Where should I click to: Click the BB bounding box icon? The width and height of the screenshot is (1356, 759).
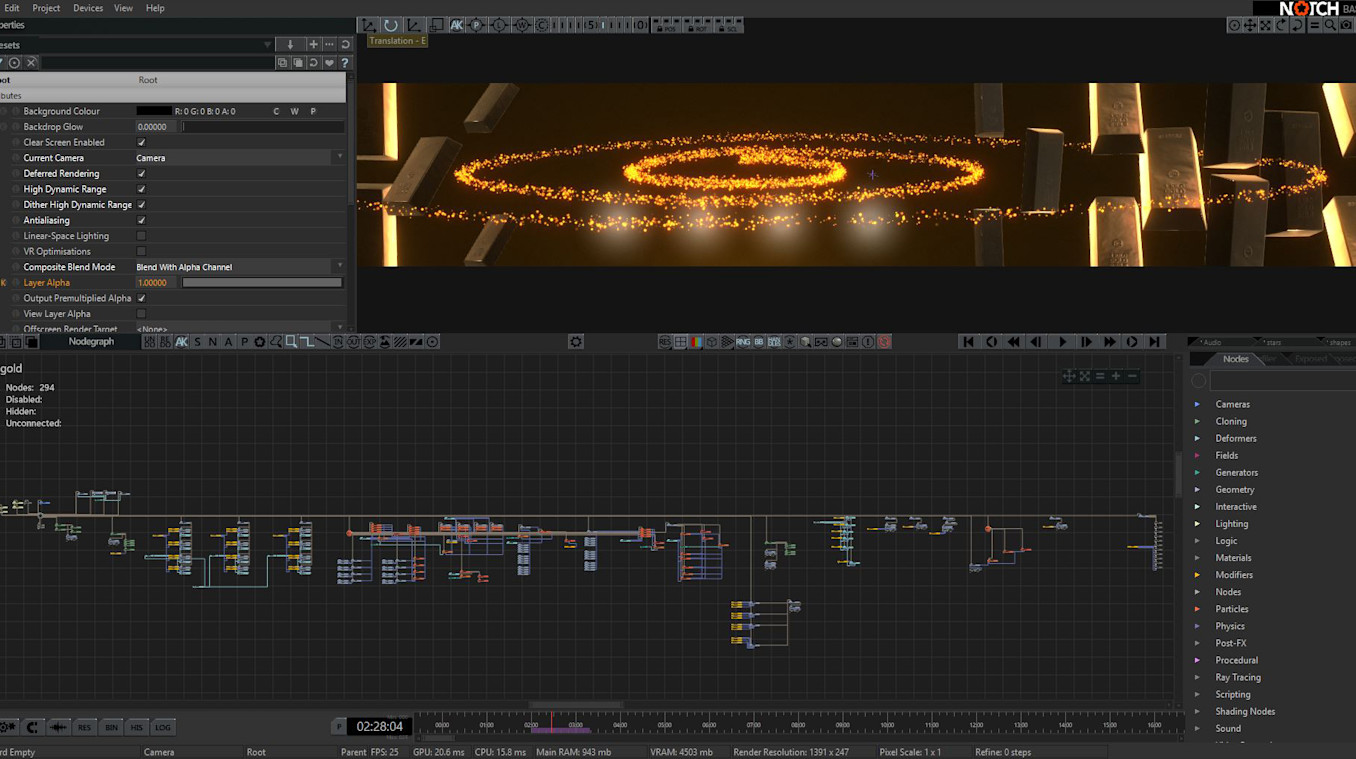pyautogui.click(x=759, y=342)
